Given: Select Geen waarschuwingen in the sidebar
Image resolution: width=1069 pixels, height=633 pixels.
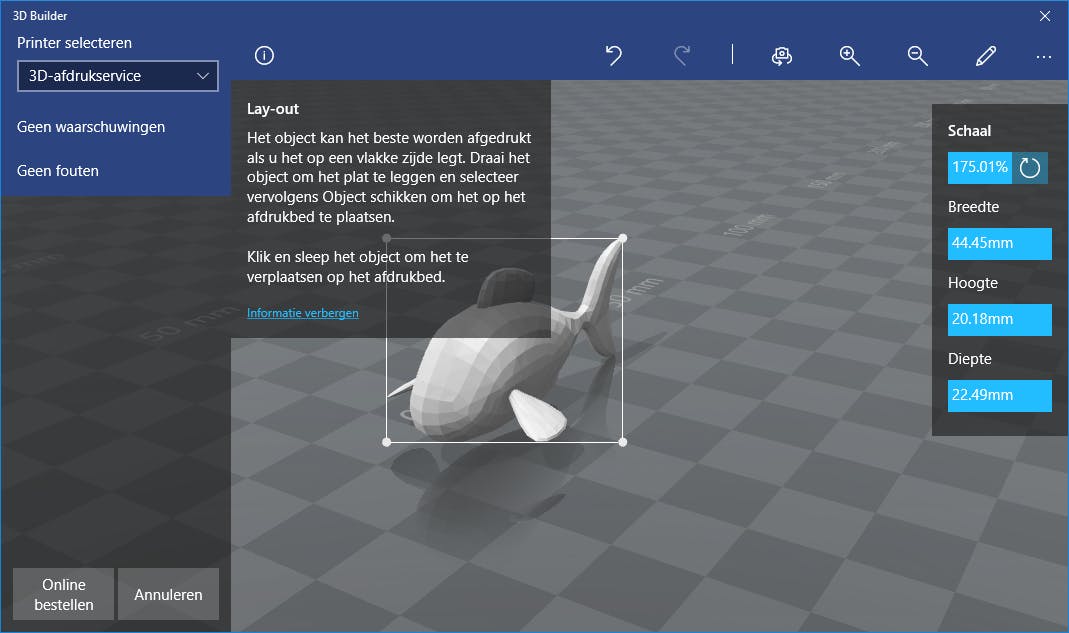Looking at the screenshot, I should click(x=90, y=126).
